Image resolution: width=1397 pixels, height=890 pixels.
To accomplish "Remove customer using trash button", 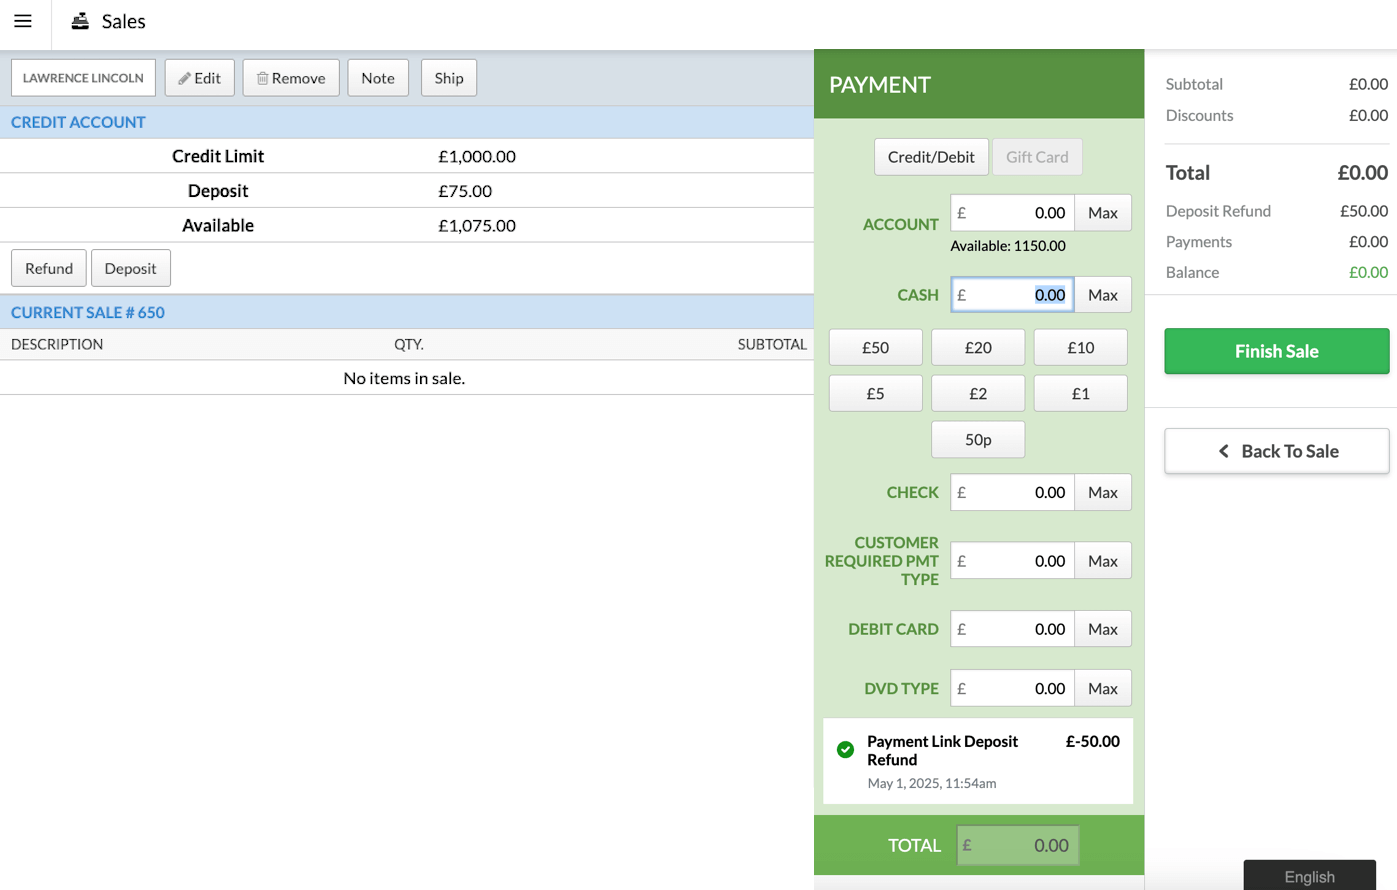I will click(291, 78).
